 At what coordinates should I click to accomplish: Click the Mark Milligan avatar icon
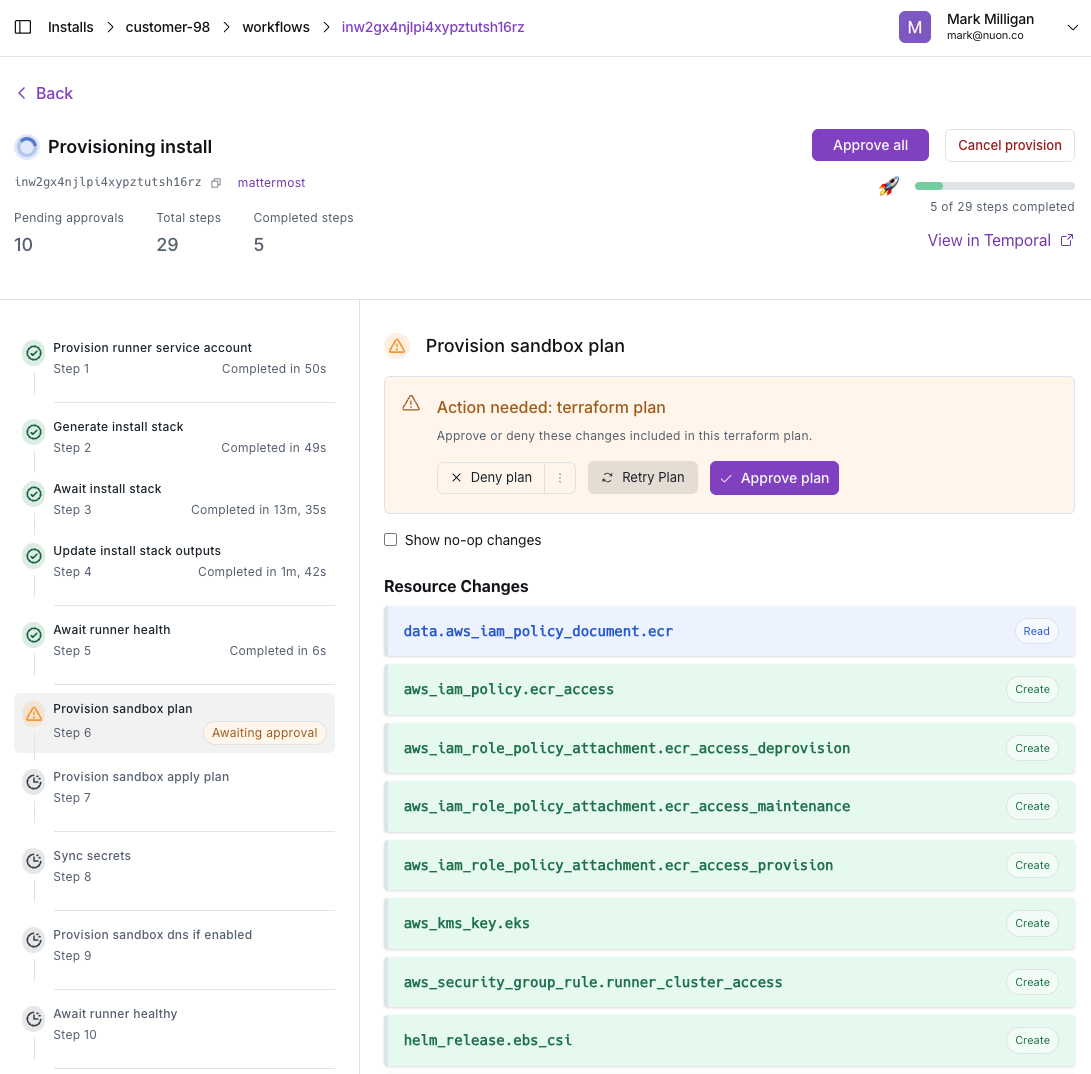(914, 27)
